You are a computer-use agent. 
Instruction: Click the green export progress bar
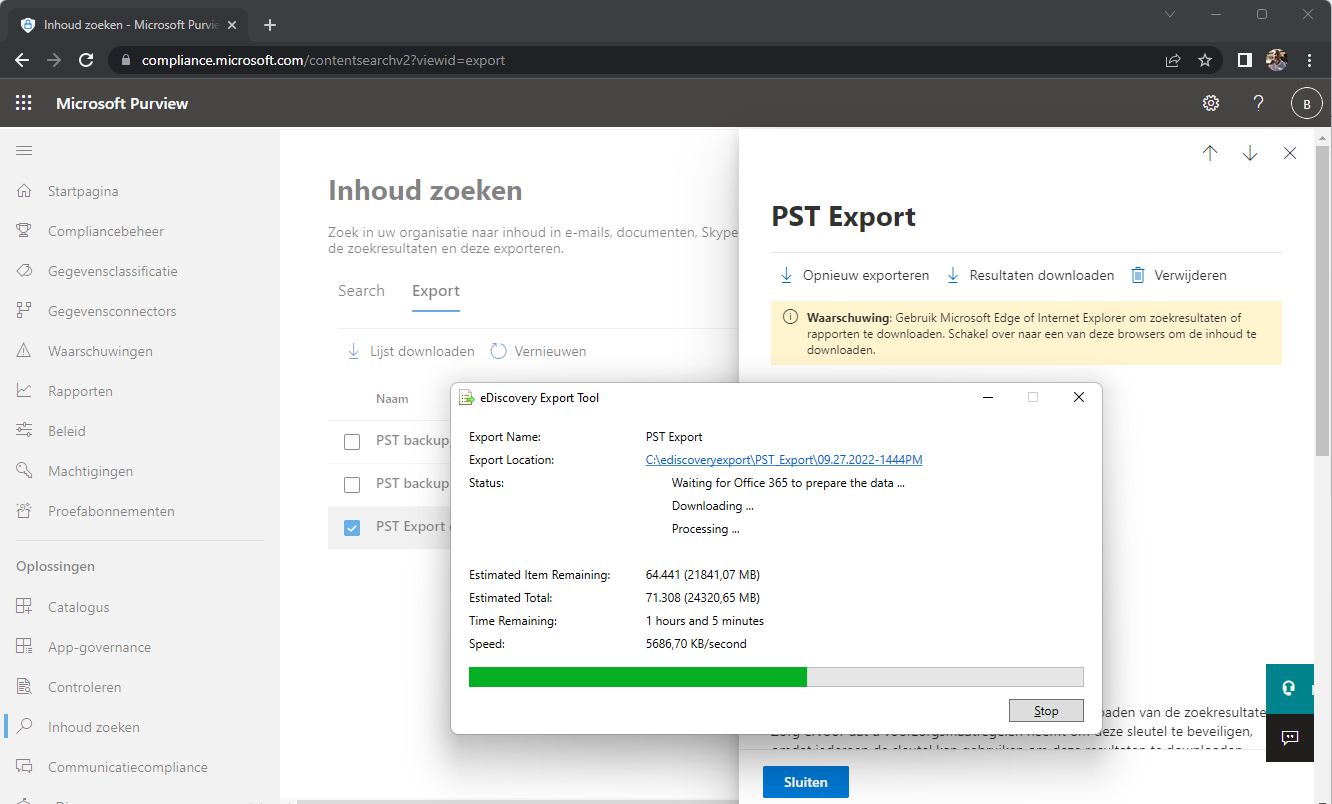coord(637,677)
